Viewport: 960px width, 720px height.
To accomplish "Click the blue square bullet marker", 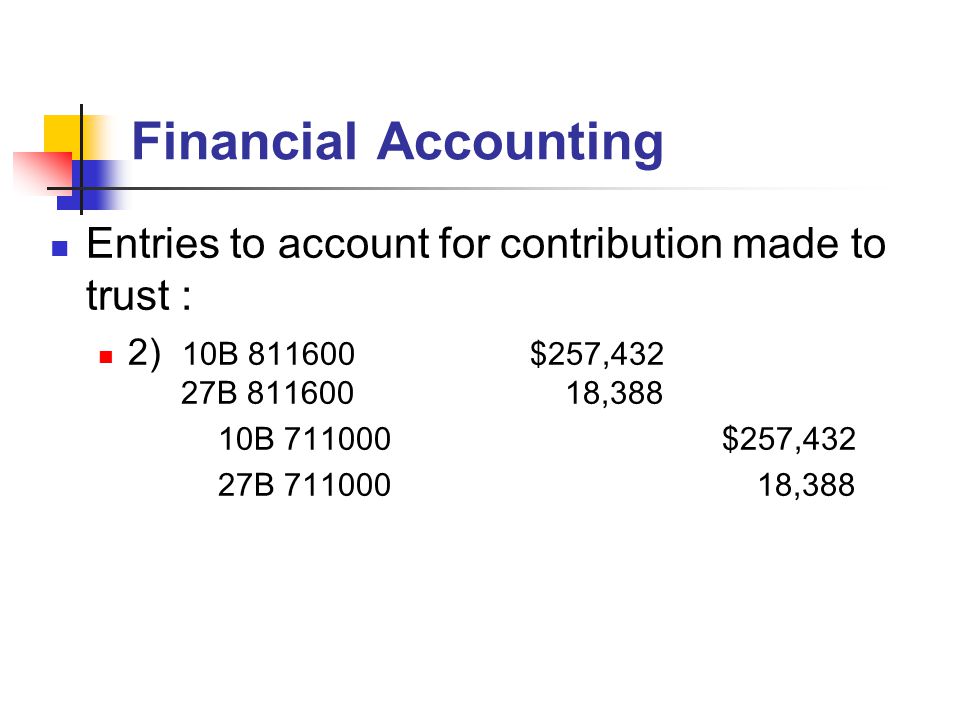I will (60, 248).
